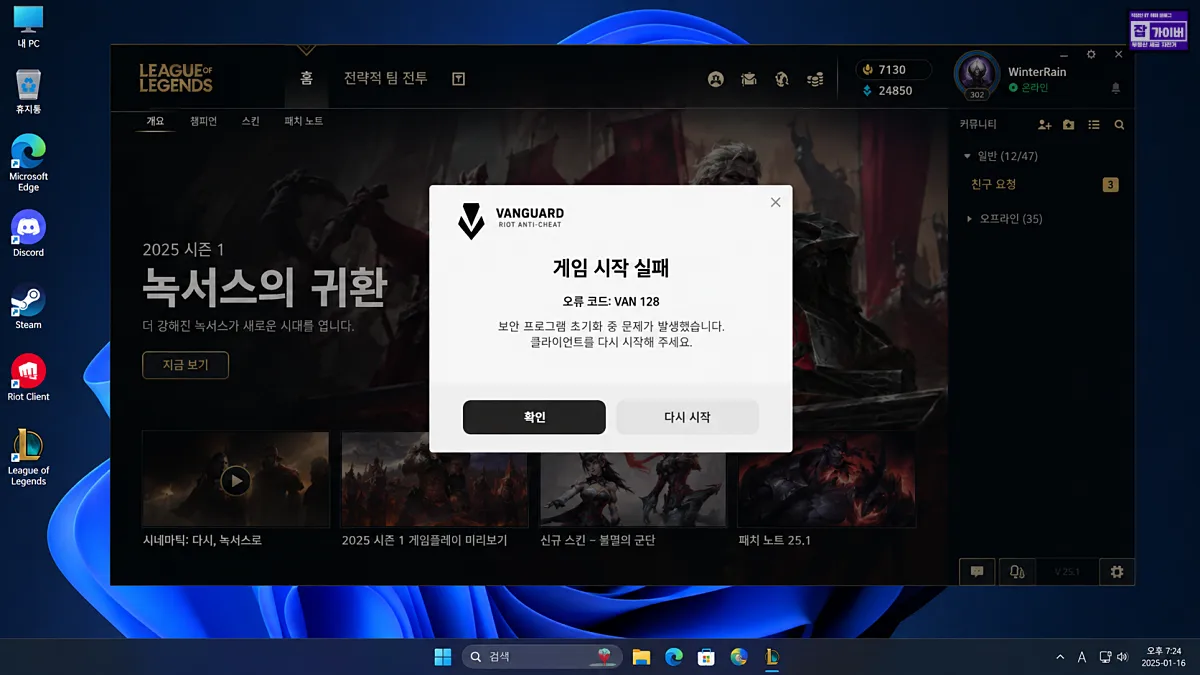Screen dimensions: 1200x675
Task: Select the 스킨 sub-tab
Action: pyautogui.click(x=250, y=121)
